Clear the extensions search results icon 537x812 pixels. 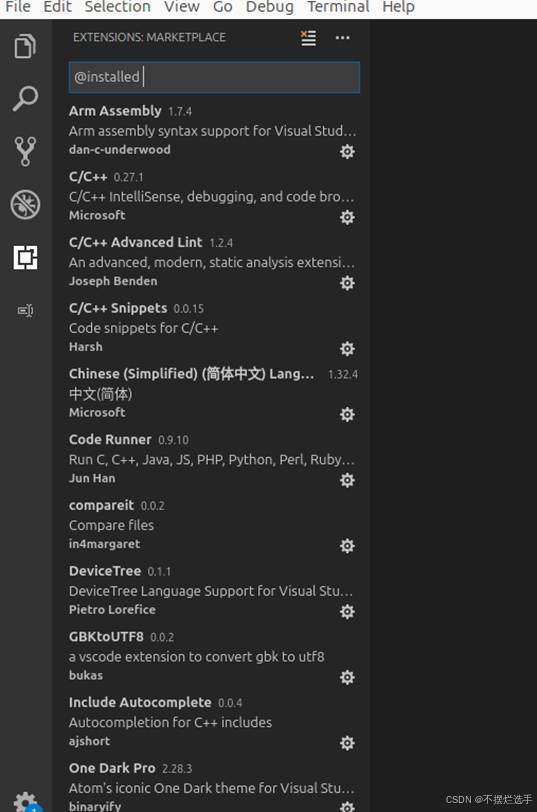308,38
